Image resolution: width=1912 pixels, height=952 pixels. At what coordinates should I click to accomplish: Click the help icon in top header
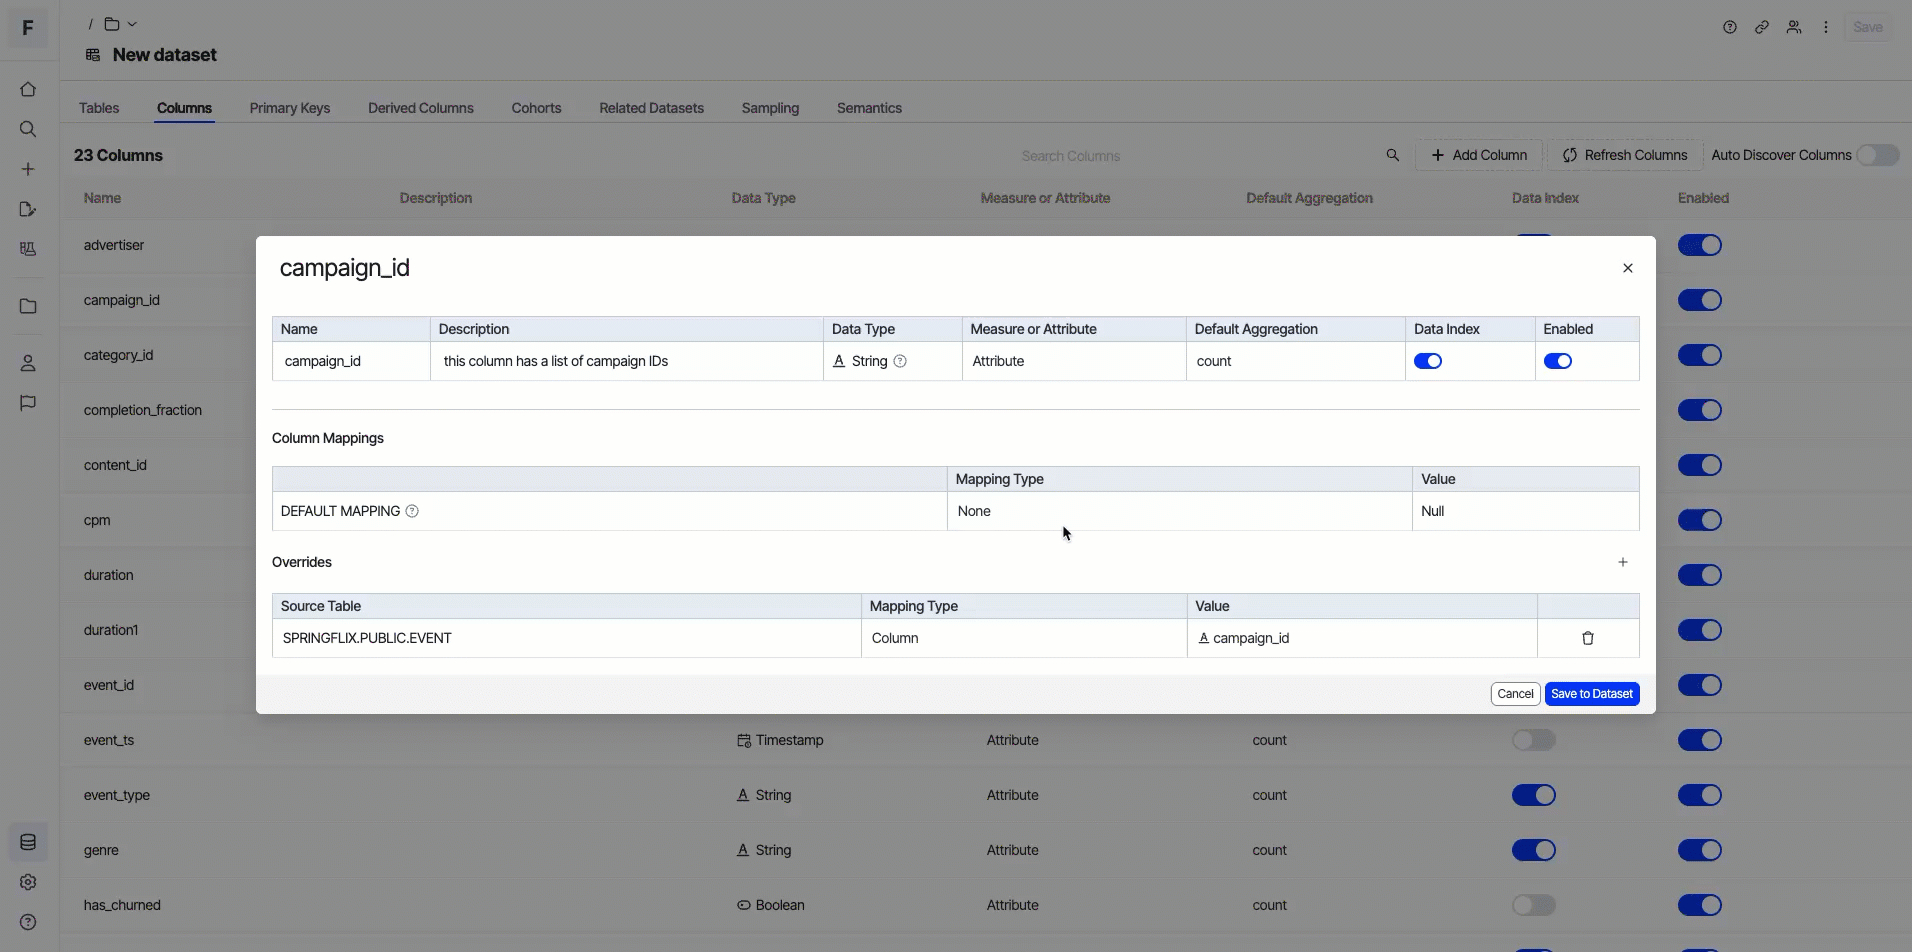(x=1730, y=27)
